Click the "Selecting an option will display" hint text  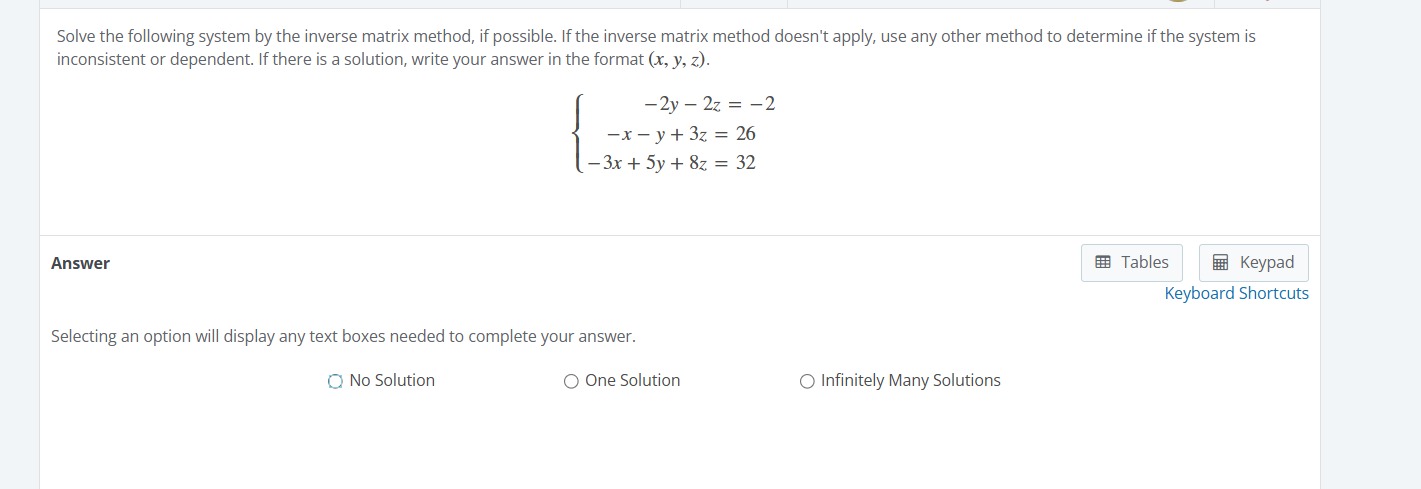click(343, 336)
